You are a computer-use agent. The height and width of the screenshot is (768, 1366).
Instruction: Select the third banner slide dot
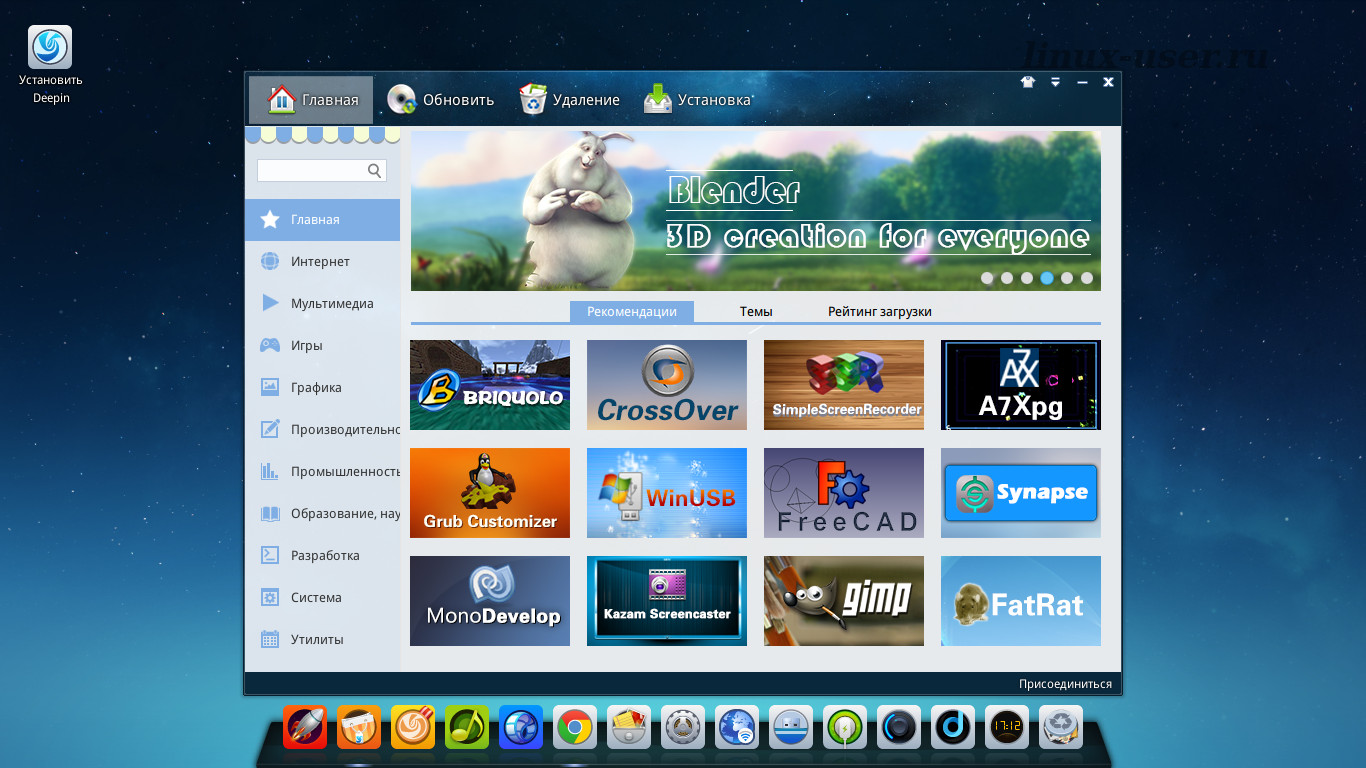click(x=1027, y=279)
